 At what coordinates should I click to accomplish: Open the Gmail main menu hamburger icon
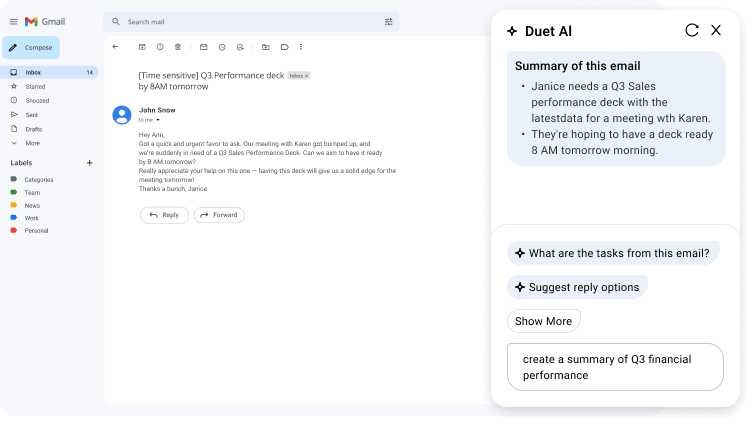pos(13,22)
